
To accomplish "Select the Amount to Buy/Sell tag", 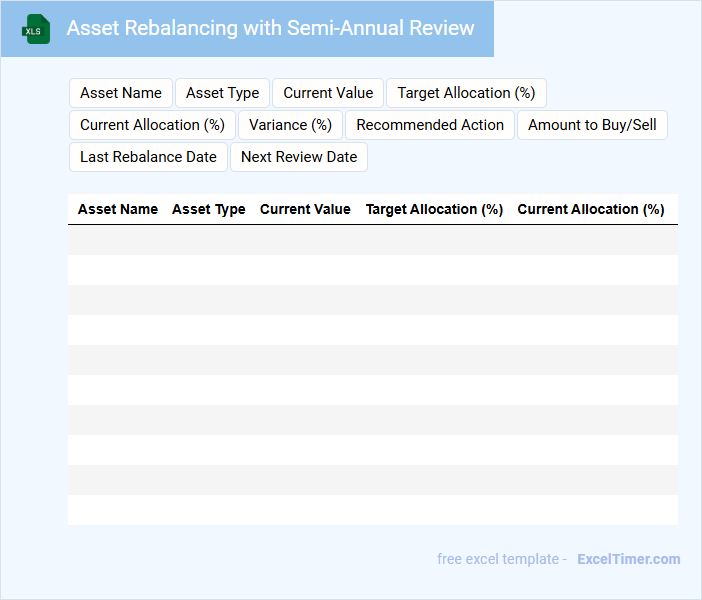I will click(x=592, y=125).
